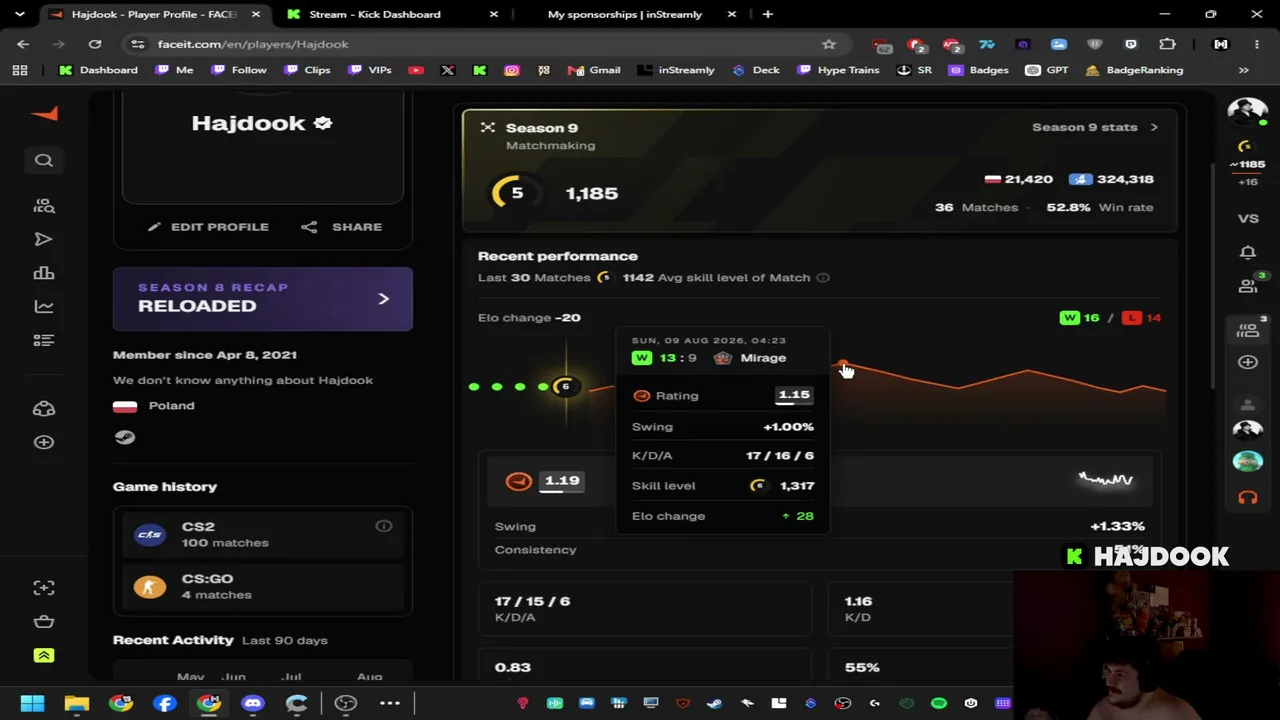This screenshot has height=720, width=1280.
Task: Click the paper-plane play icon in the sidebar
Action: click(43, 239)
